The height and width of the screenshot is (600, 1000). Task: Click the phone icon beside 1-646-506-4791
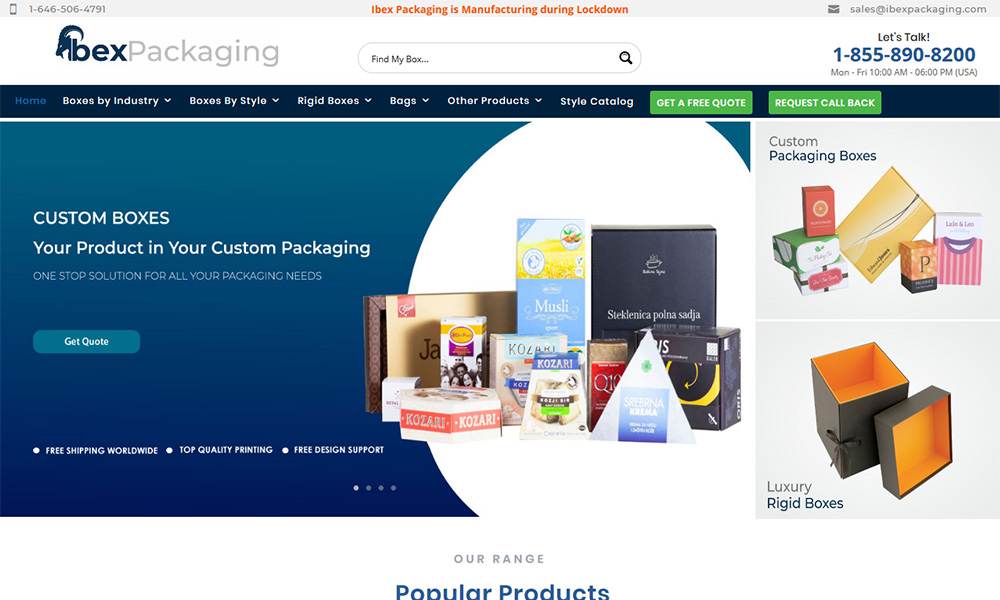coord(13,9)
